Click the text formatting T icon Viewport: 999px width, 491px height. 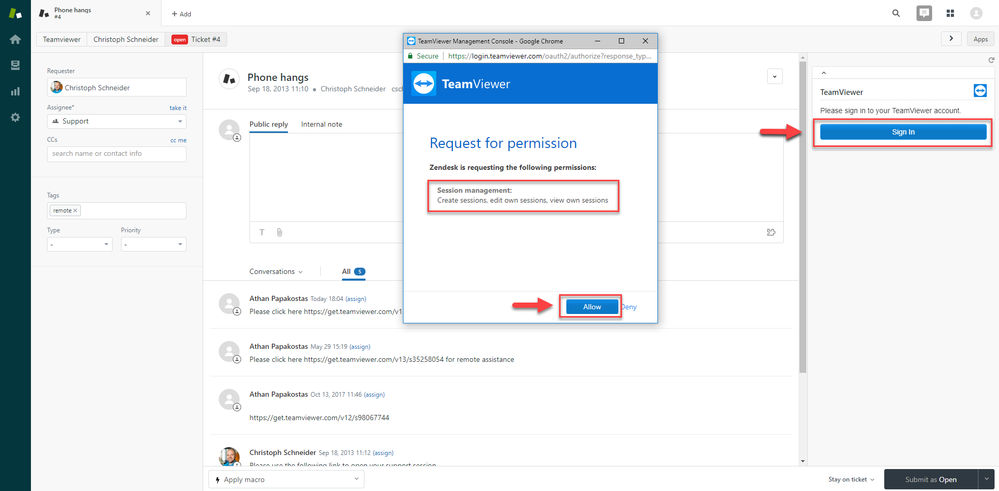pyautogui.click(x=261, y=232)
